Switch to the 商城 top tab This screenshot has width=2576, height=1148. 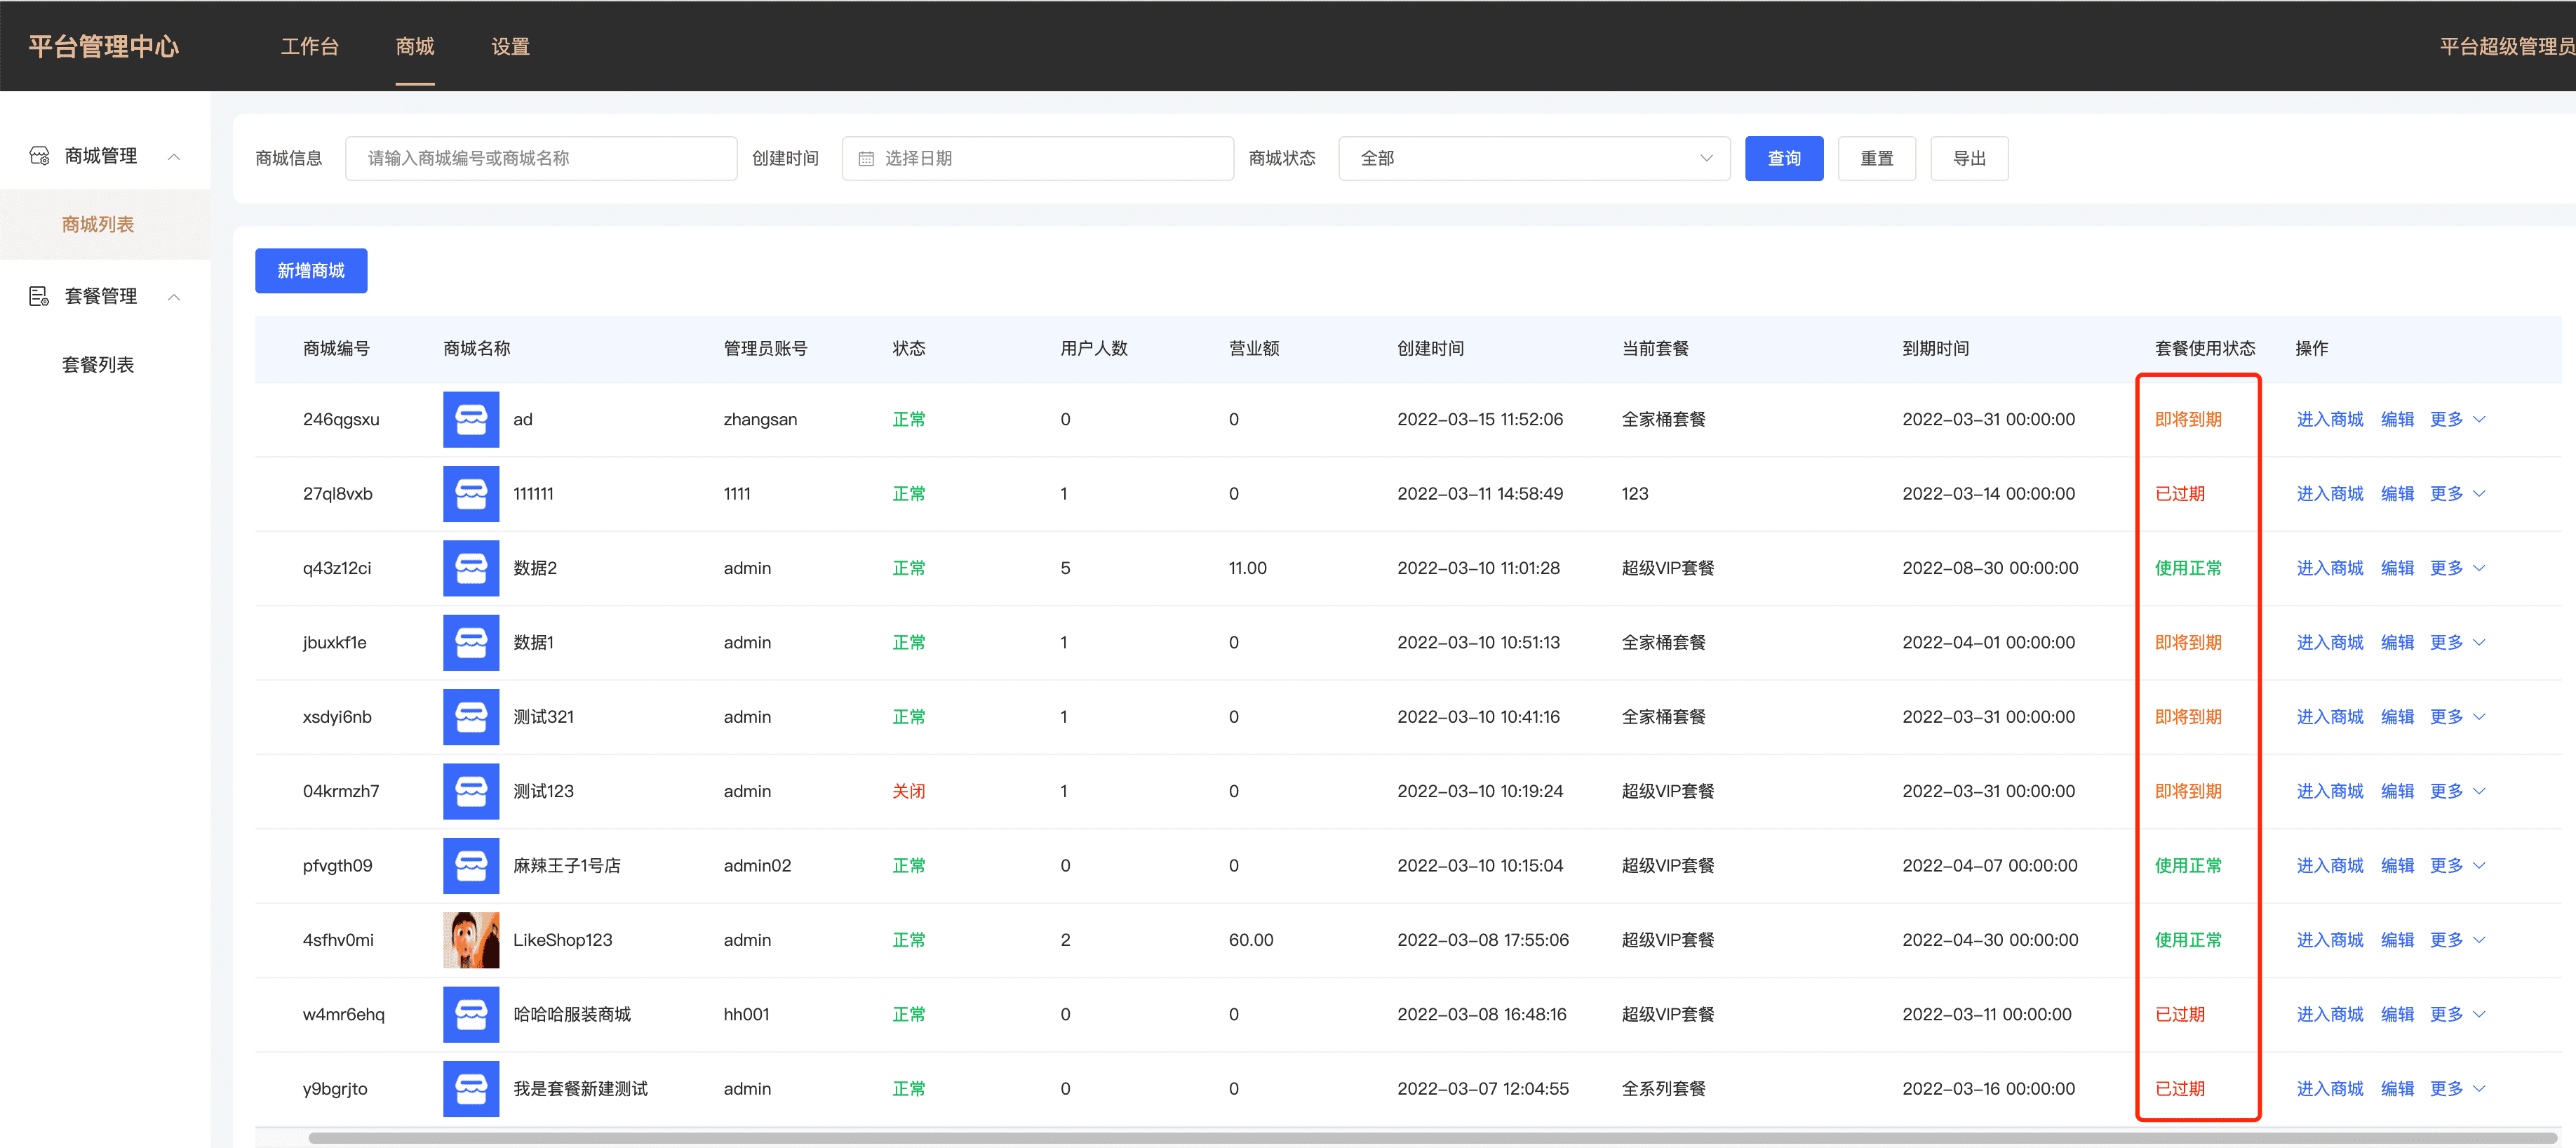coord(415,47)
